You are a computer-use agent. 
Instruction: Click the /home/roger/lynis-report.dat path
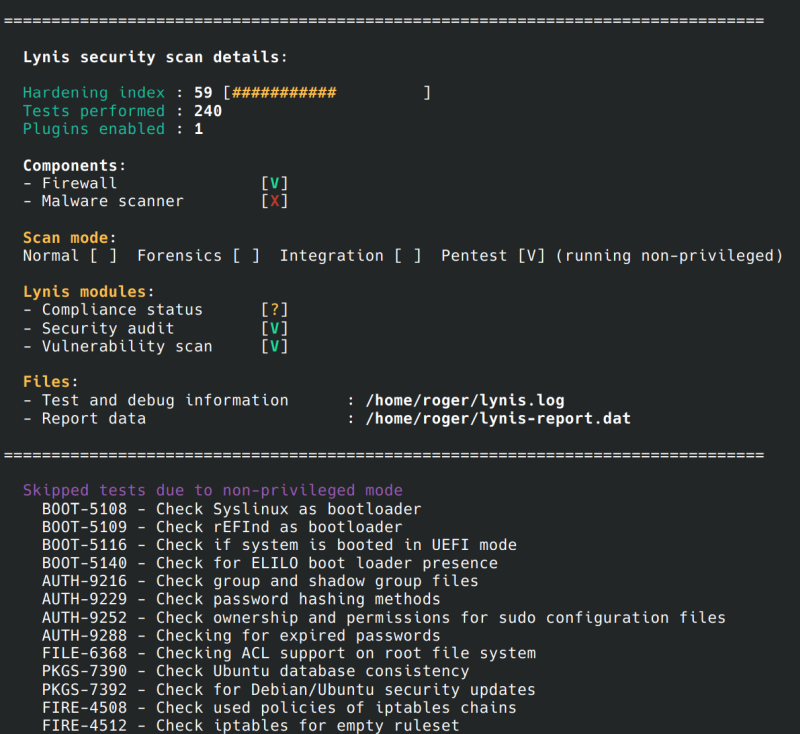click(x=498, y=418)
